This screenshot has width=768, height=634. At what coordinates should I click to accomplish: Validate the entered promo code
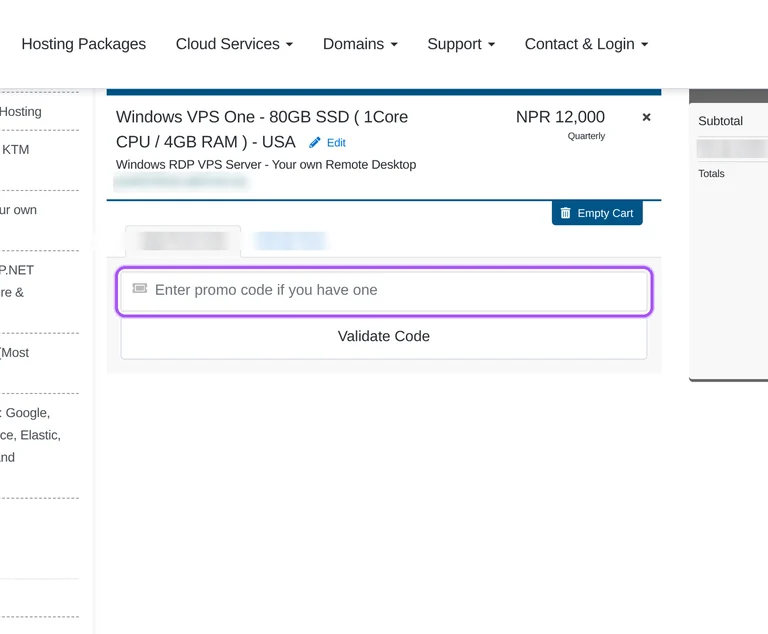coord(384,337)
